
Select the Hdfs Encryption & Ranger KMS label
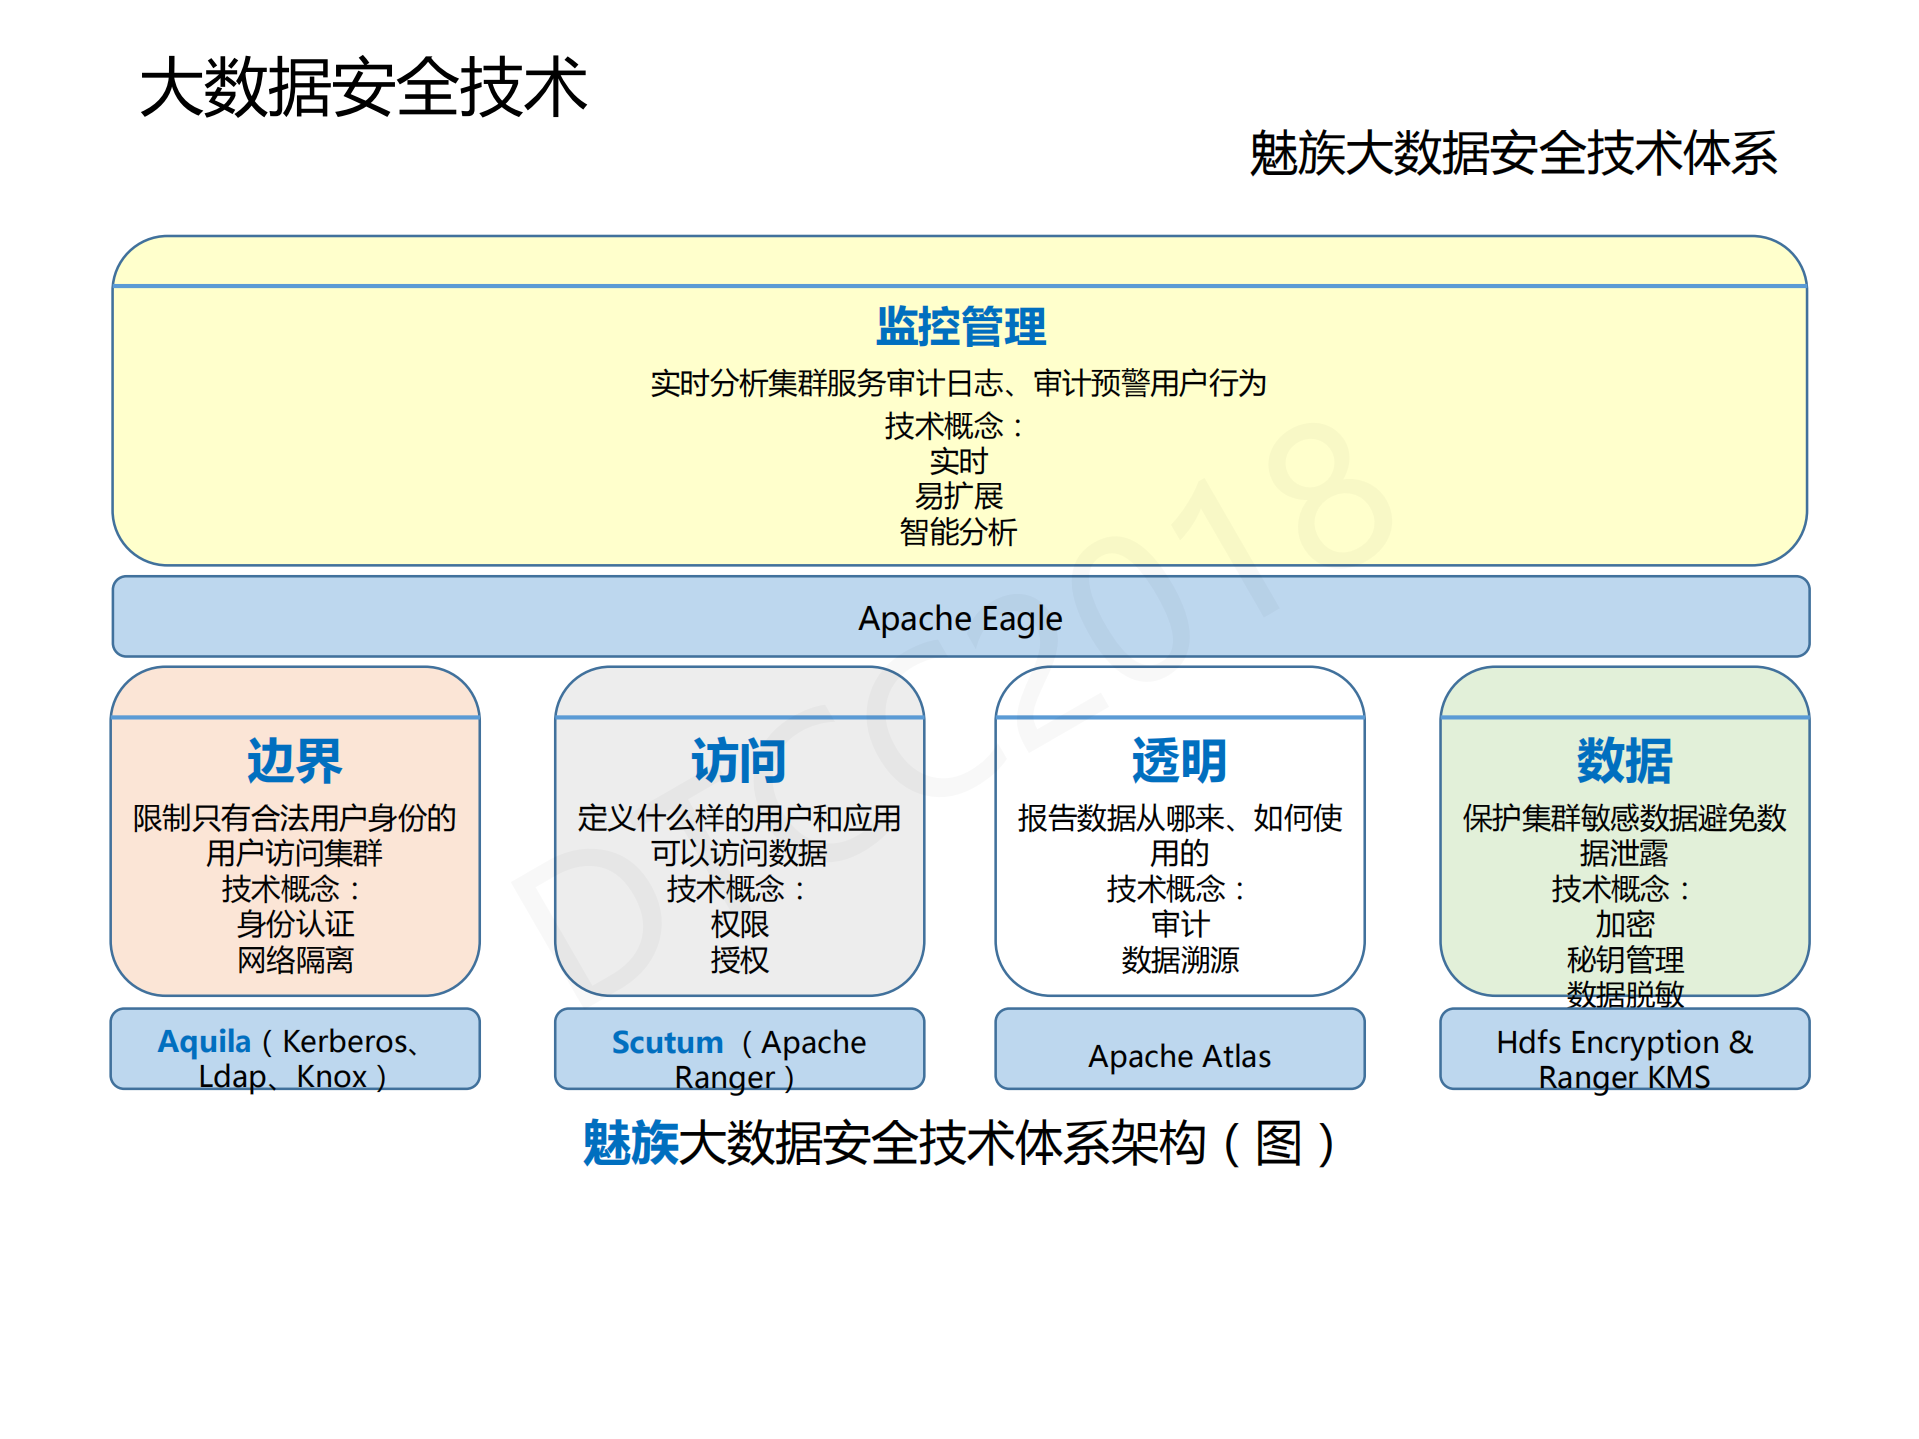click(x=1623, y=1058)
